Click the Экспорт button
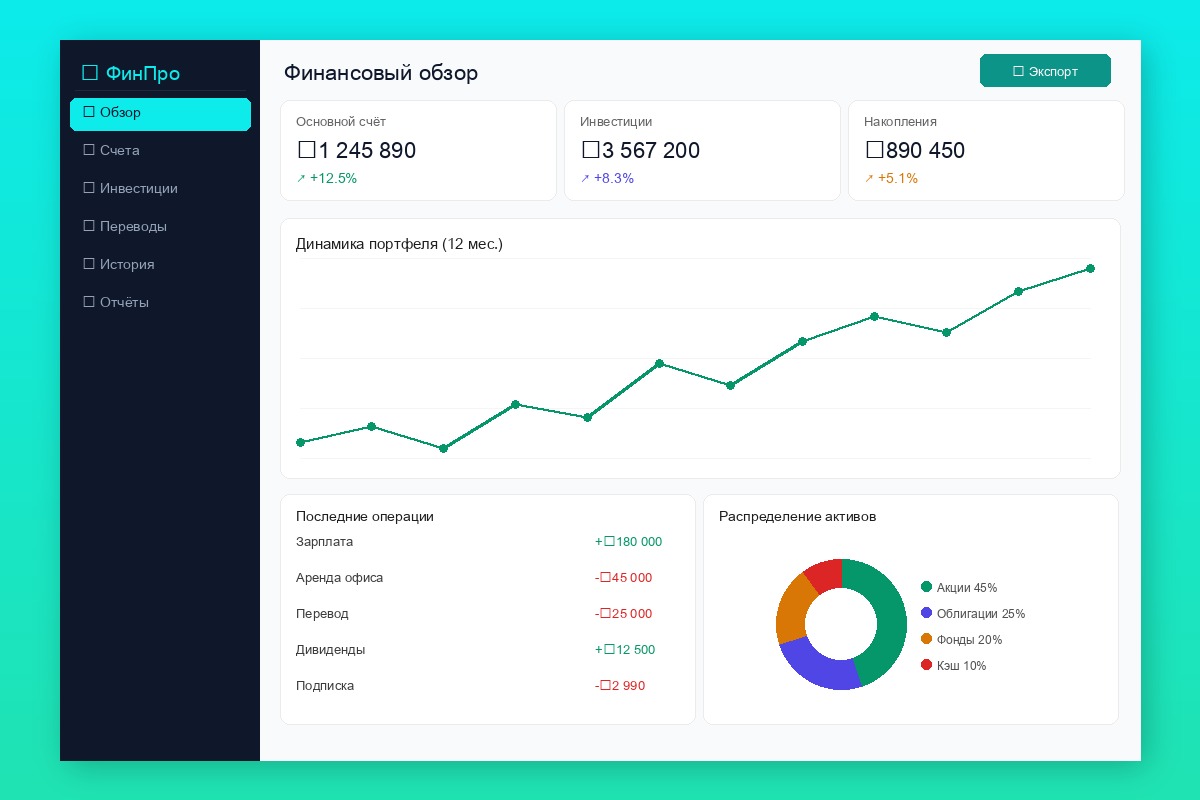This screenshot has width=1200, height=800. pyautogui.click(x=1045, y=71)
